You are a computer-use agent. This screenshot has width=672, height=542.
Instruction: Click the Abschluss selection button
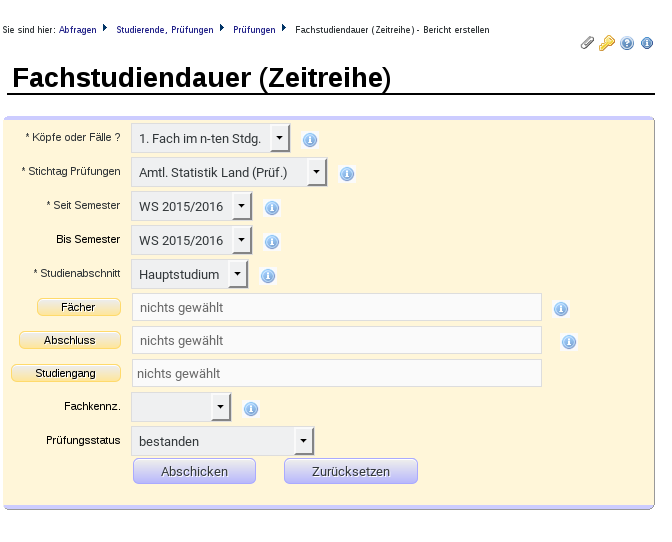point(70,340)
